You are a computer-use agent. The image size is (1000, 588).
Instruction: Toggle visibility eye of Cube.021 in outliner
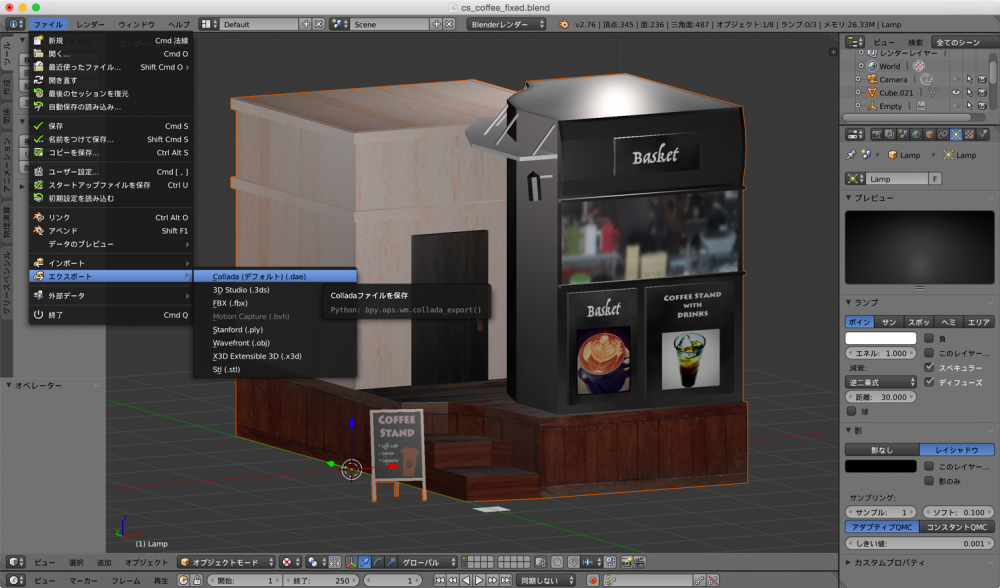click(x=956, y=92)
